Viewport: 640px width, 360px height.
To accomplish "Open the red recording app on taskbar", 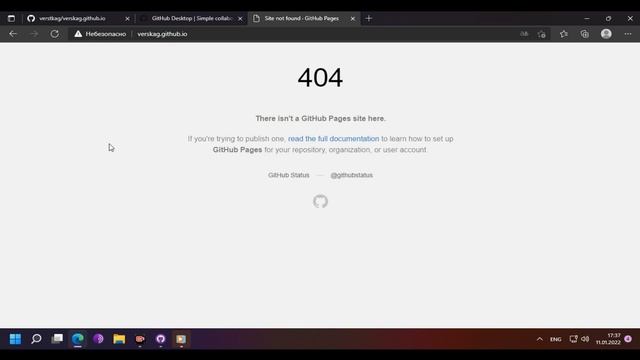I will 140,339.
